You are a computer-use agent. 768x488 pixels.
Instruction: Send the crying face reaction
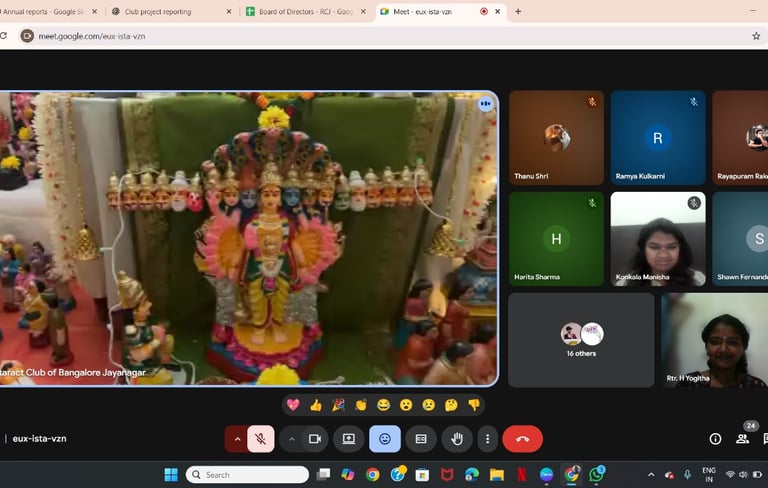click(x=429, y=405)
